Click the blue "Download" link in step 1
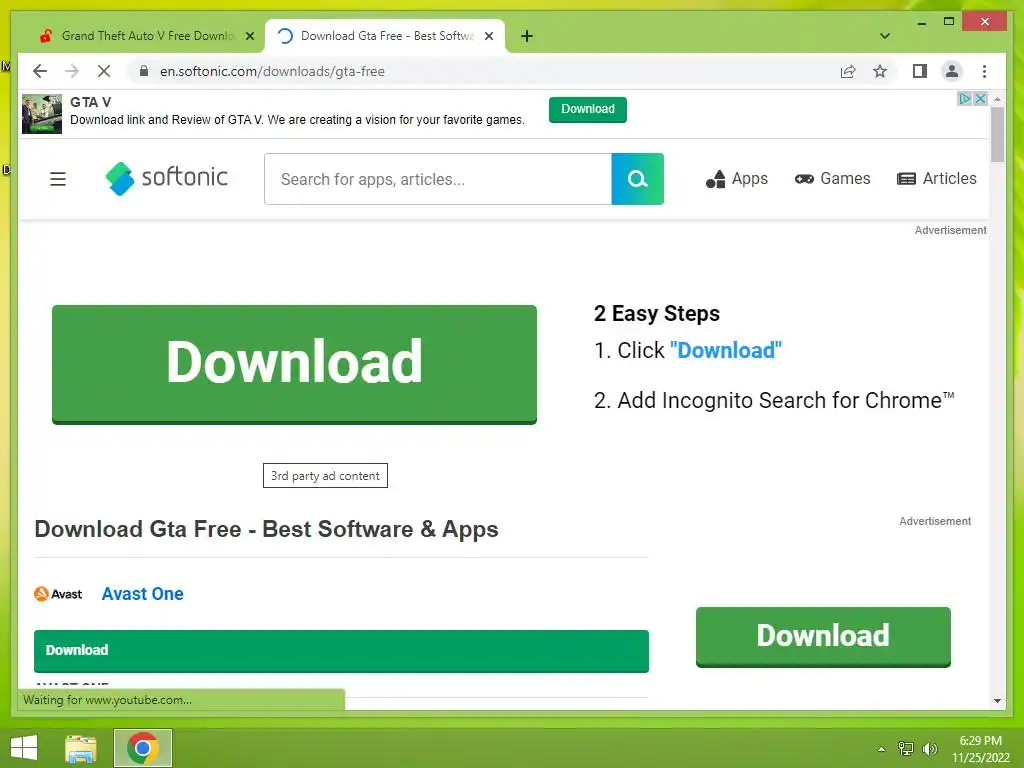The width and height of the screenshot is (1024, 768). click(x=726, y=350)
